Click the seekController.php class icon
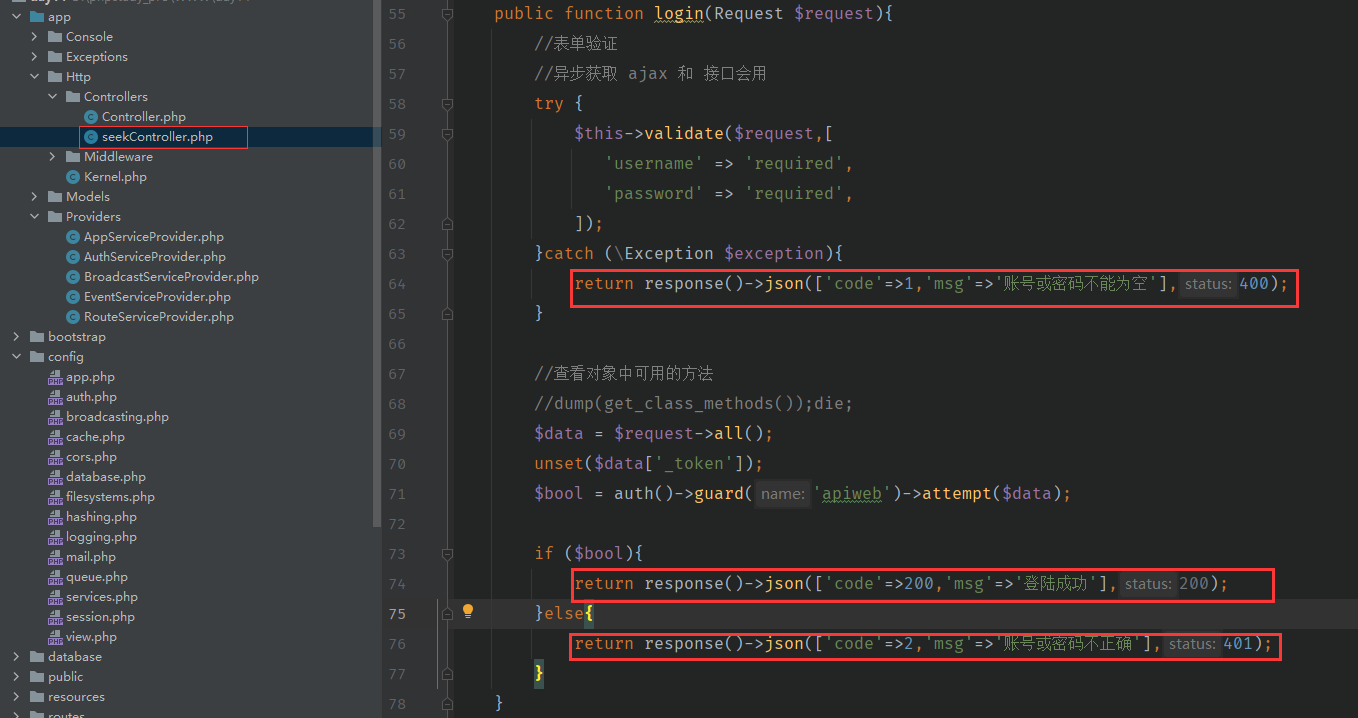 (x=91, y=136)
